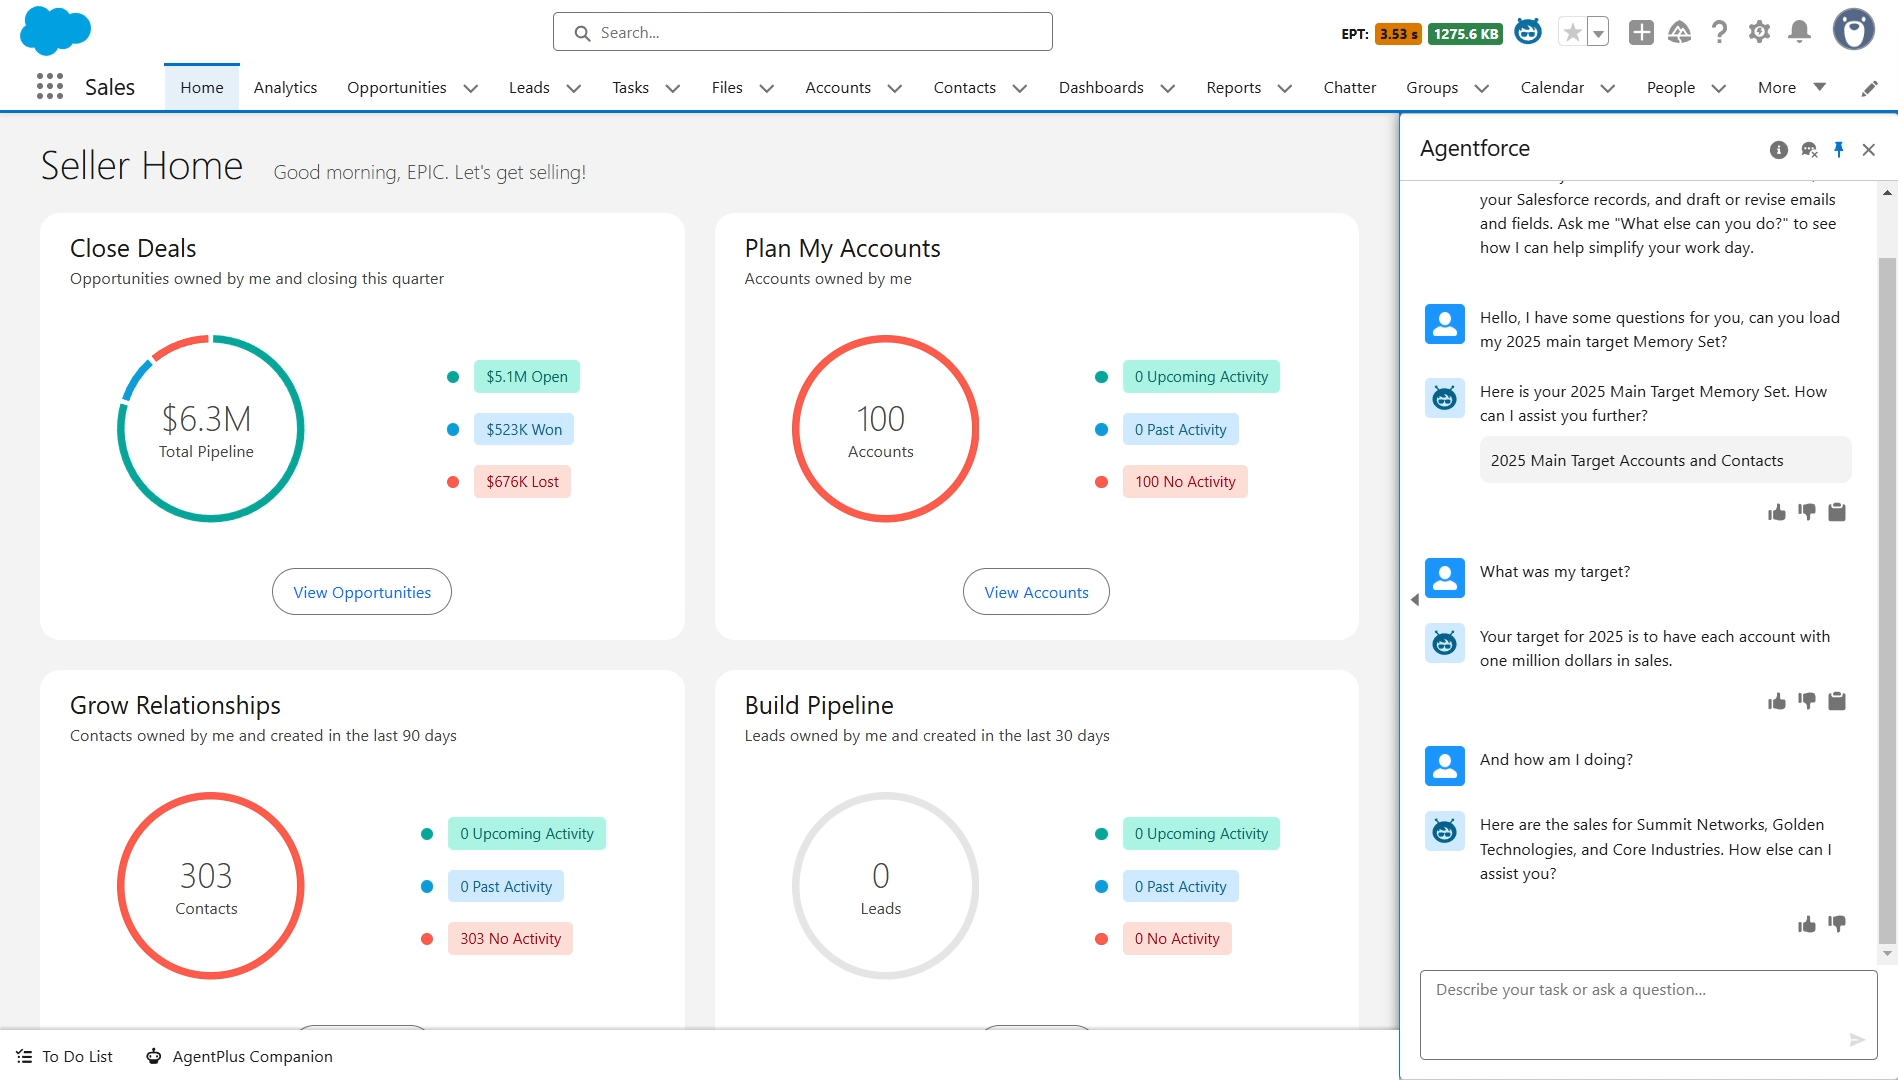This screenshot has width=1898, height=1080.
Task: Add this page to favorites with the star
Action: 1573,33
